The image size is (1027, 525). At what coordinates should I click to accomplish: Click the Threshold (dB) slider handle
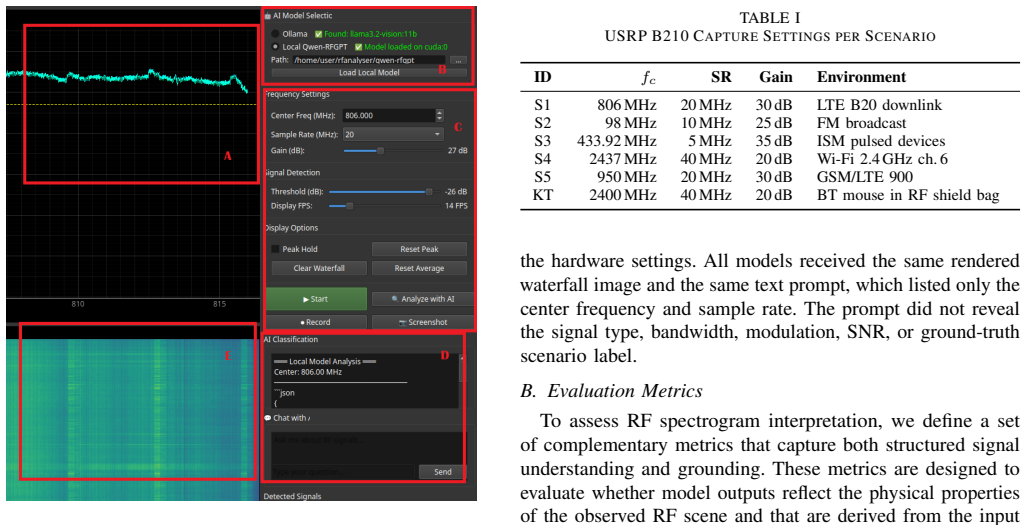click(x=429, y=192)
